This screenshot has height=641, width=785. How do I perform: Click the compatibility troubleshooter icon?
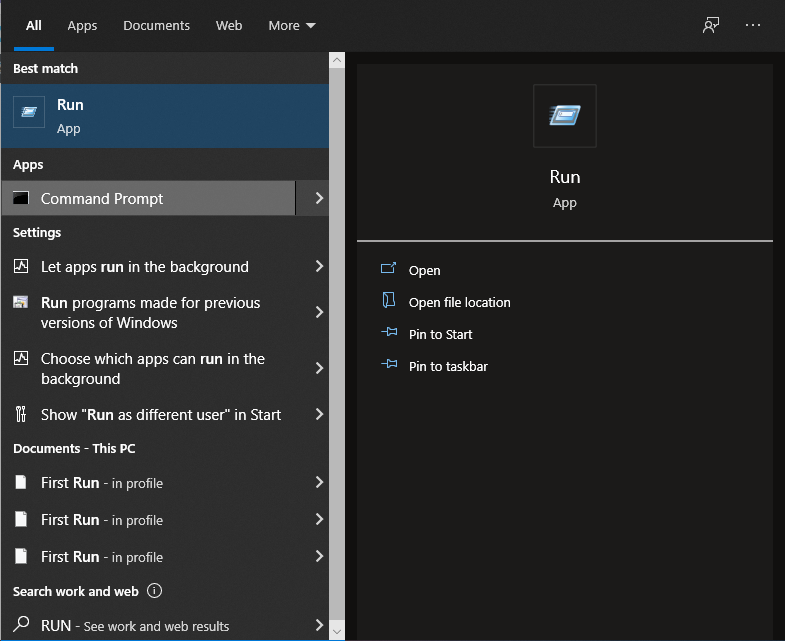pyautogui.click(x=21, y=302)
